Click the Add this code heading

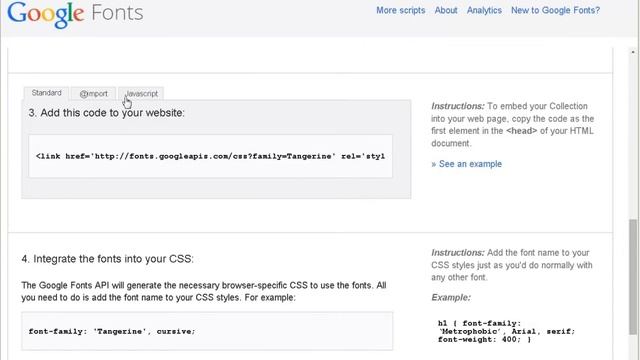(x=107, y=113)
